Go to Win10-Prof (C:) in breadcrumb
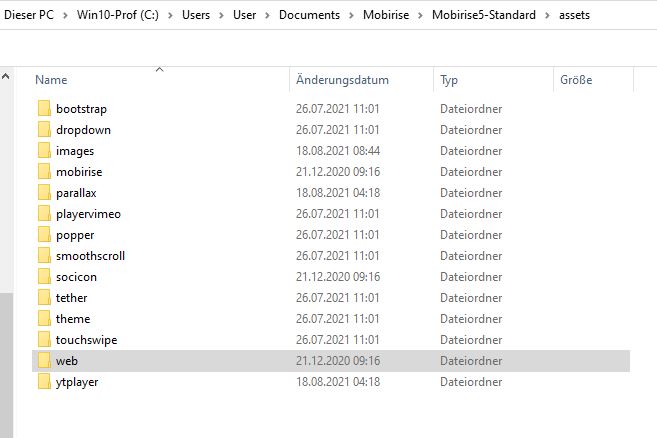Screen dimensions: 657x438 pyautogui.click(x=118, y=15)
